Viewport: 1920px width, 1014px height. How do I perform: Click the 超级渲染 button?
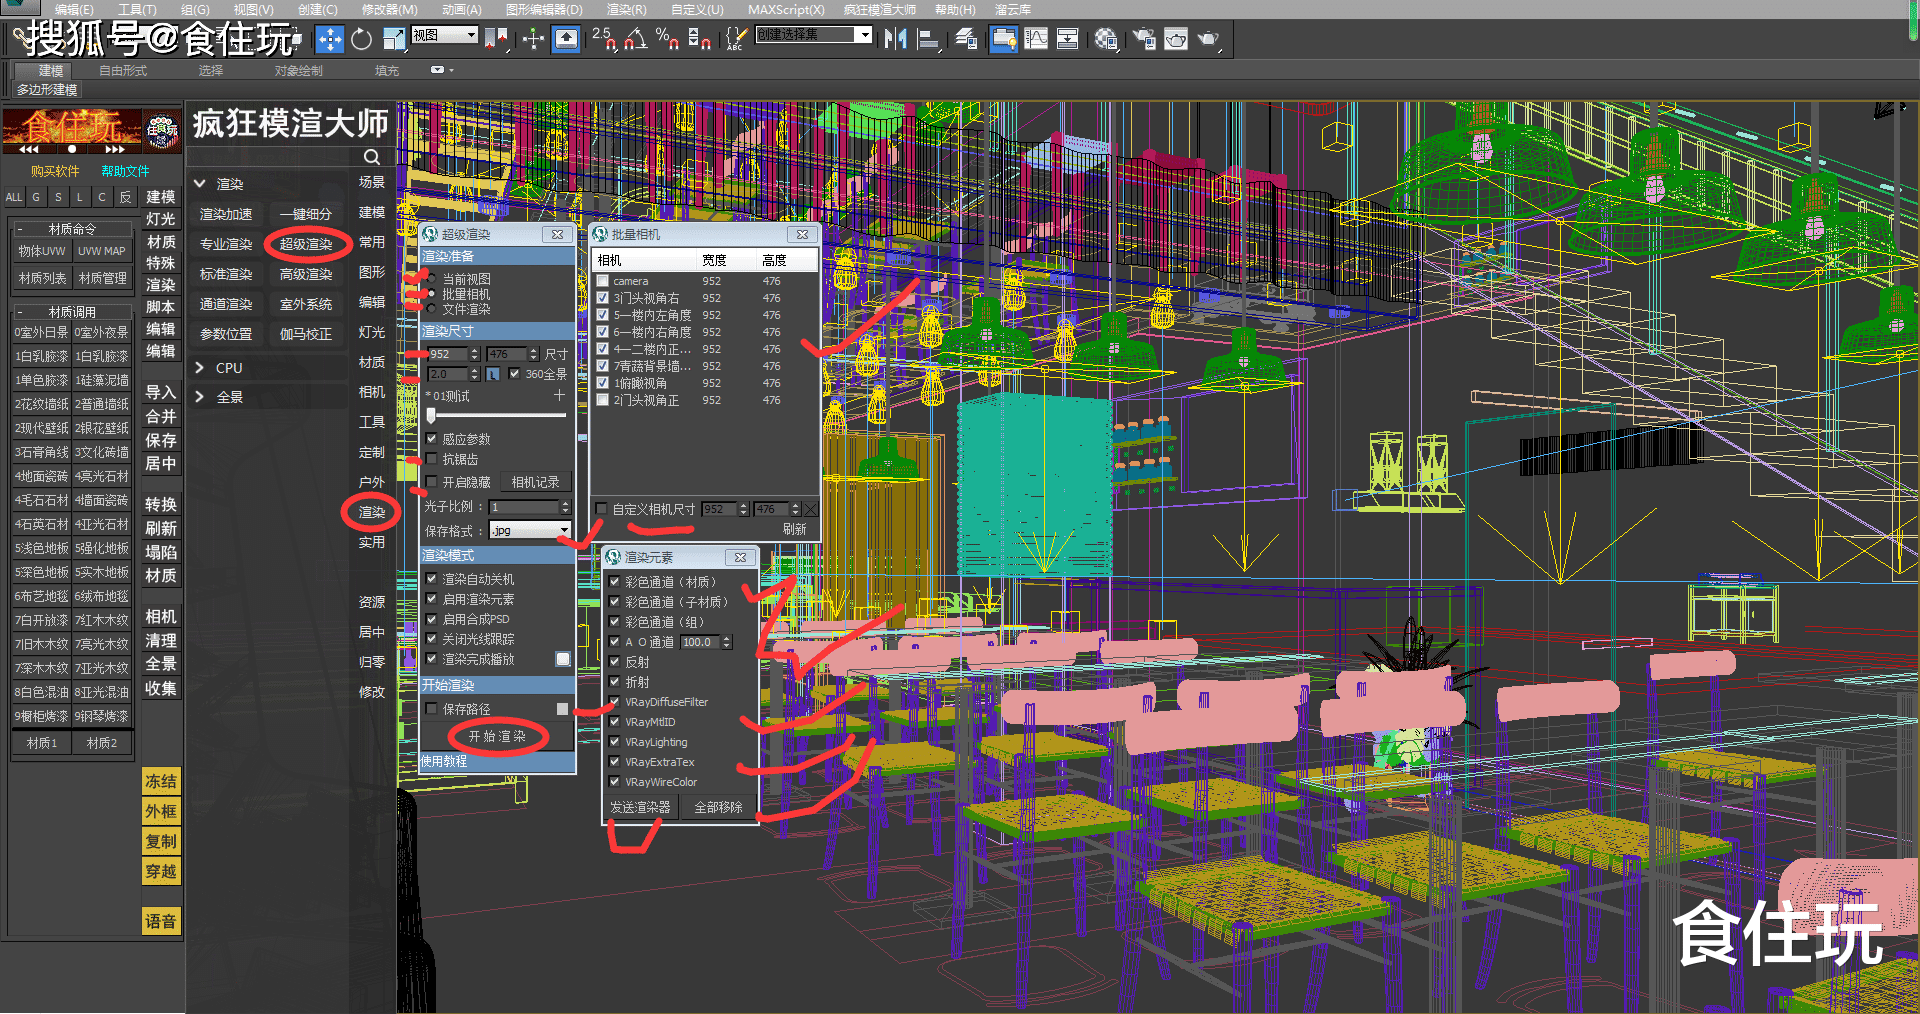(x=306, y=244)
